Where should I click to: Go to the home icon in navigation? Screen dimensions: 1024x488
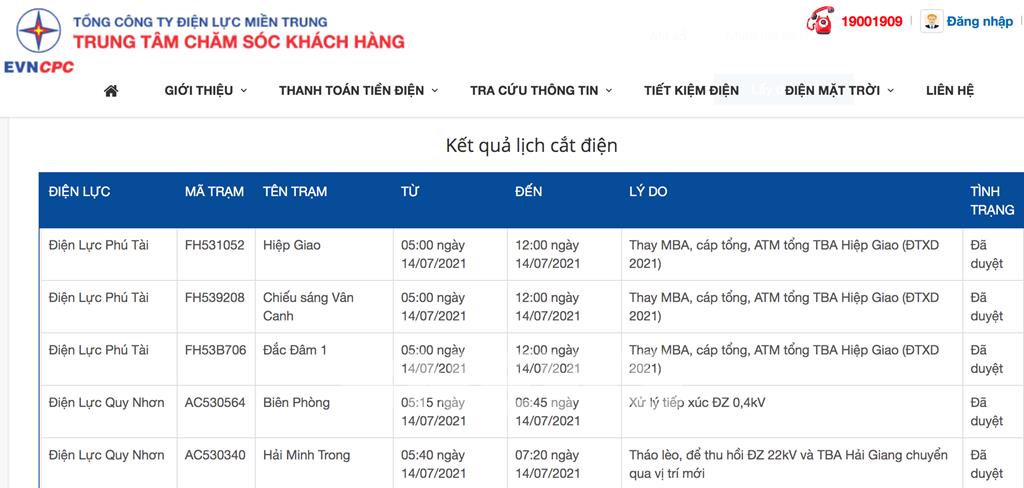111,91
